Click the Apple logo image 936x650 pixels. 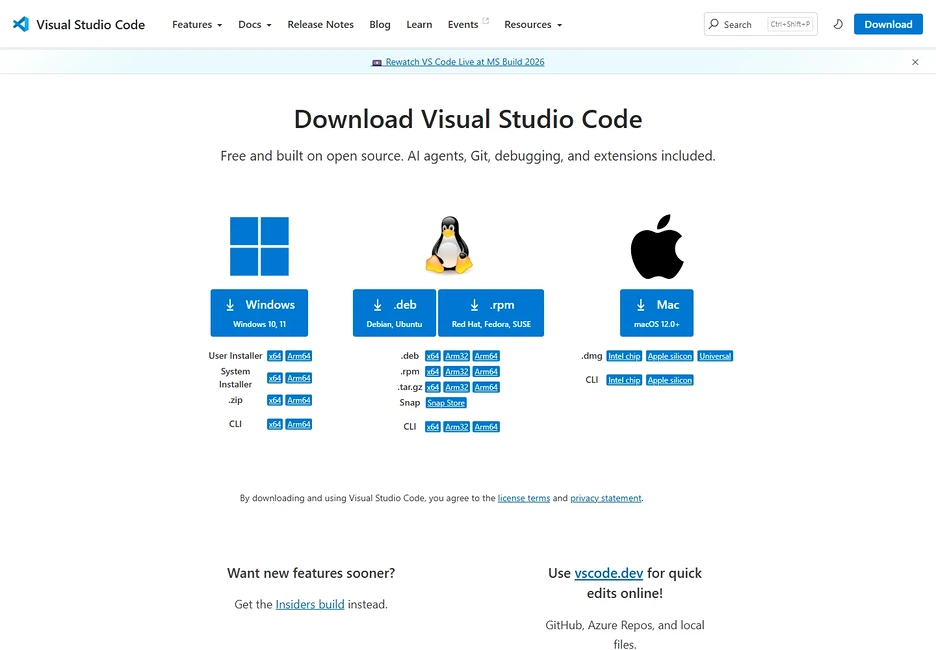657,247
